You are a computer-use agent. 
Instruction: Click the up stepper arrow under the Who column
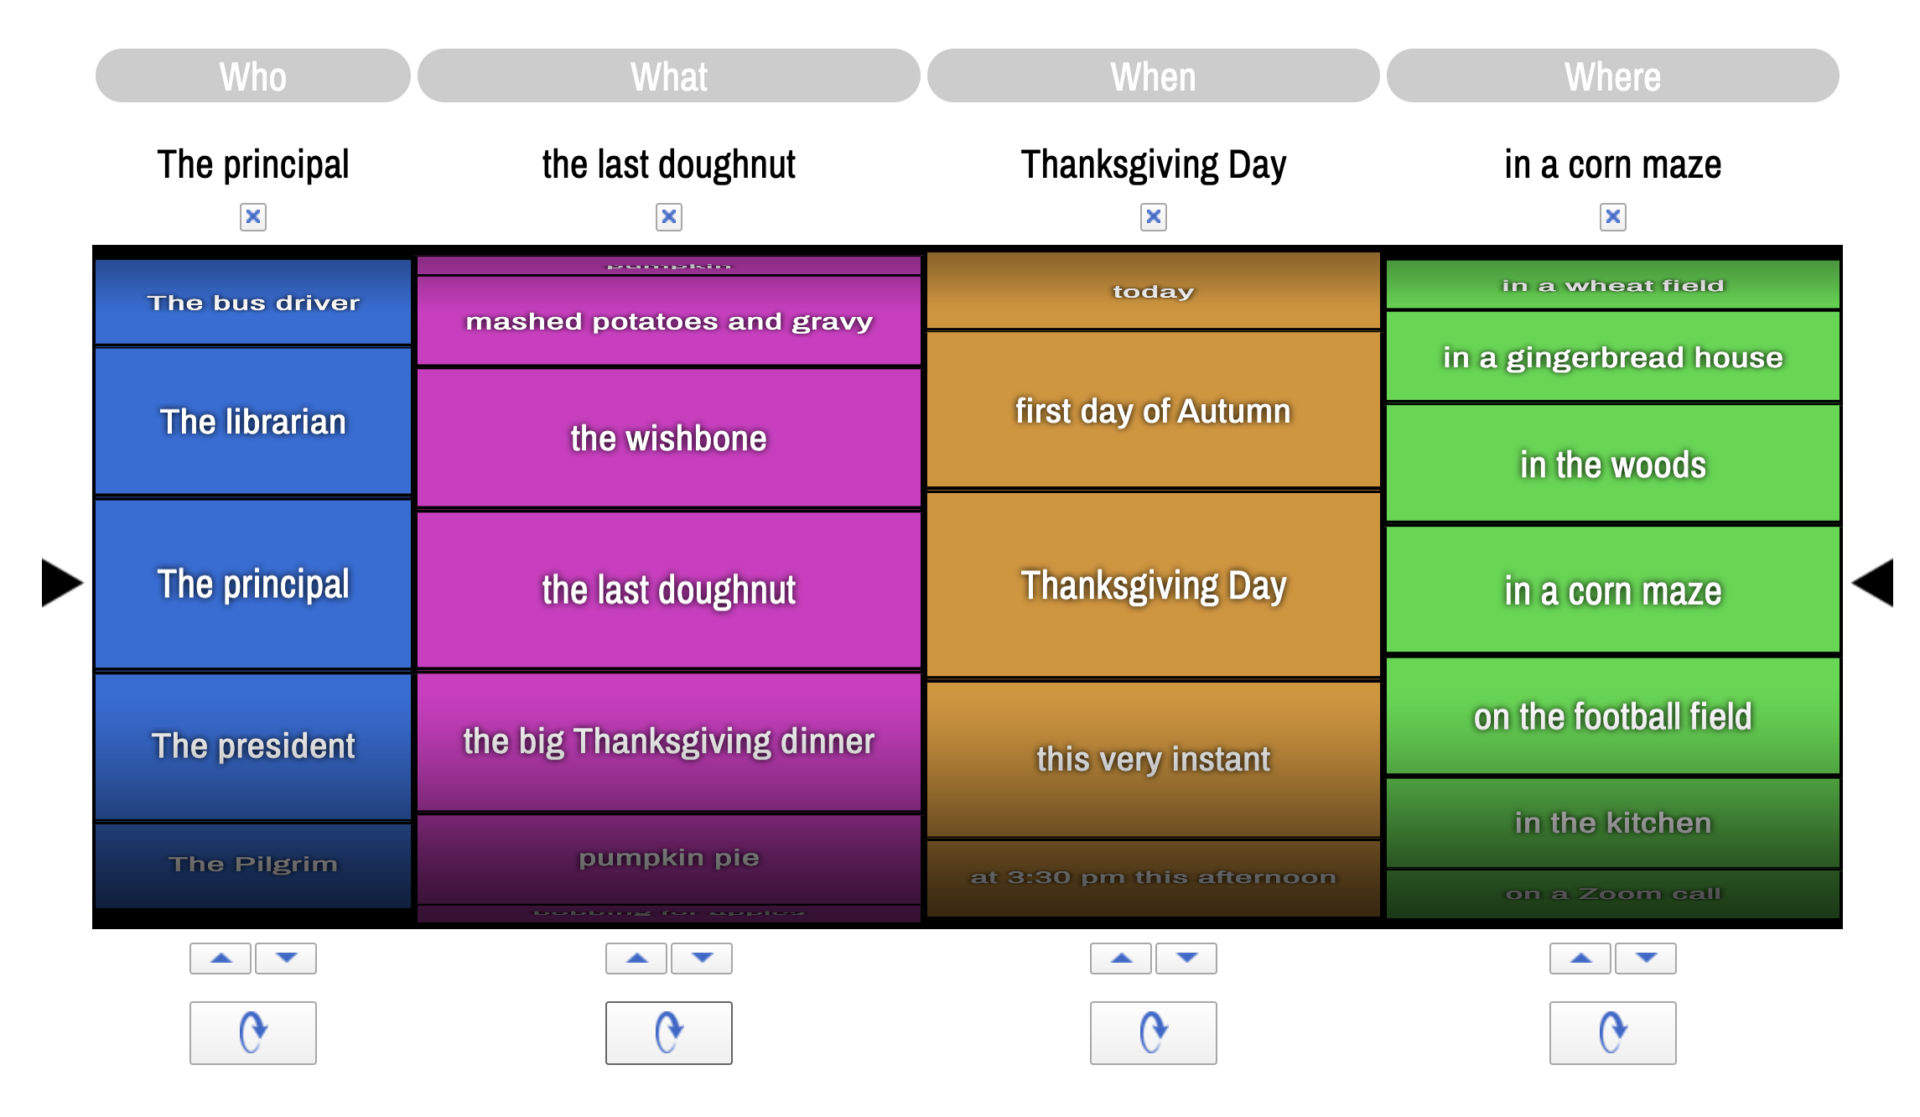pyautogui.click(x=221, y=958)
